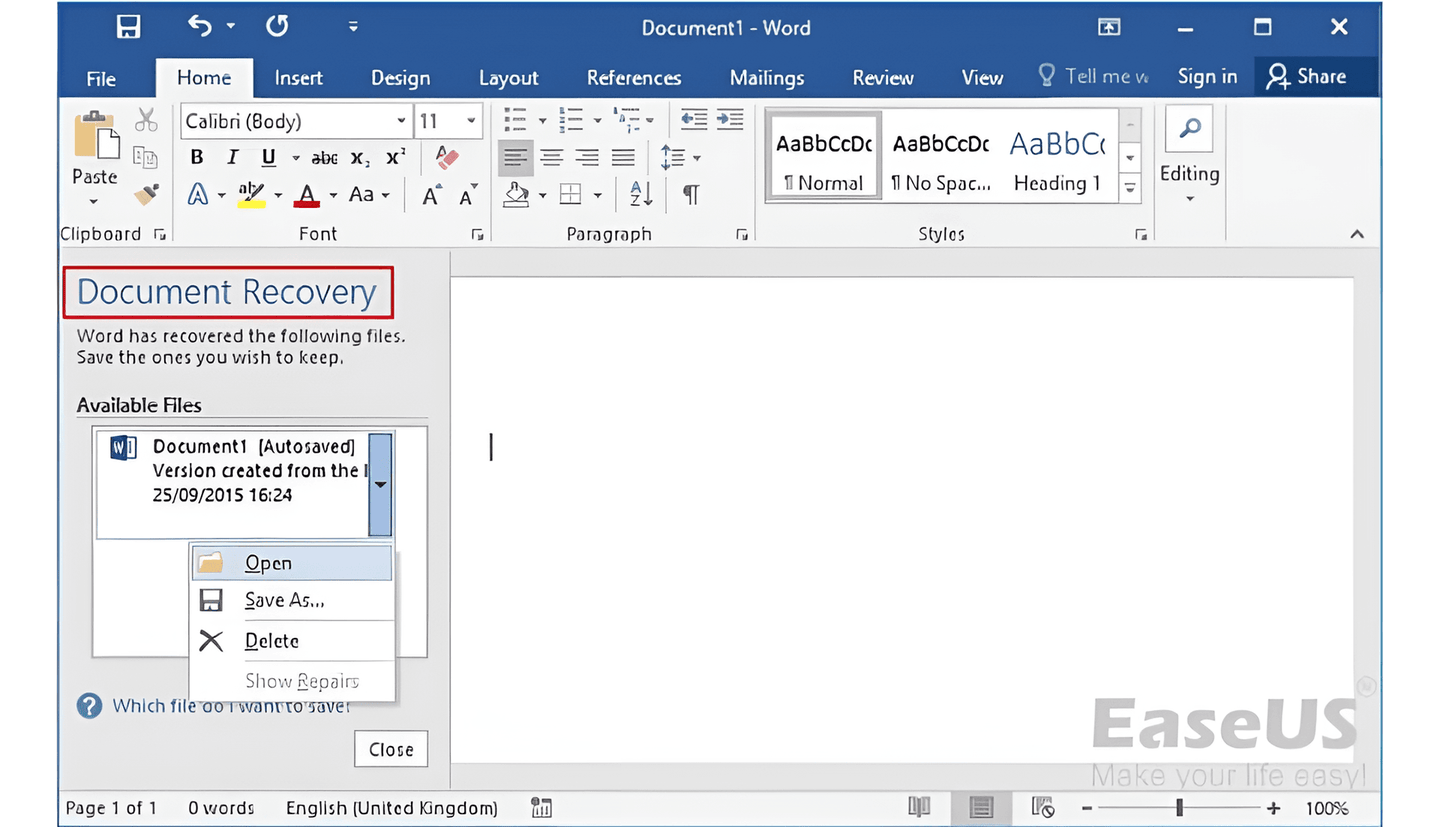This screenshot has width=1440, height=827.
Task: Click the Format Painter brush icon
Action: coord(146,194)
